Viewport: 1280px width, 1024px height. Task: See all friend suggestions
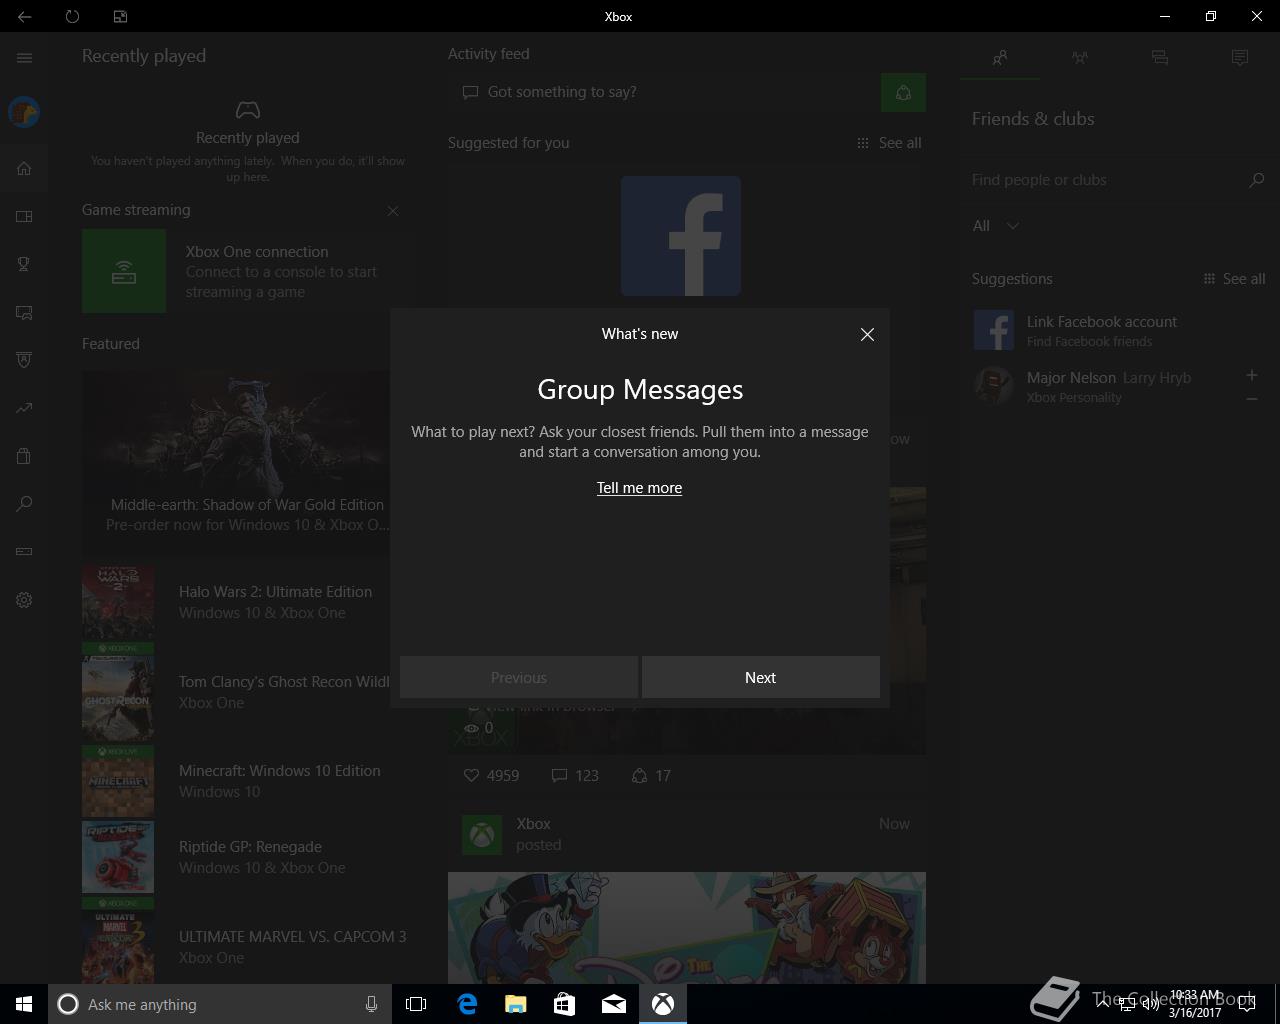point(1234,279)
